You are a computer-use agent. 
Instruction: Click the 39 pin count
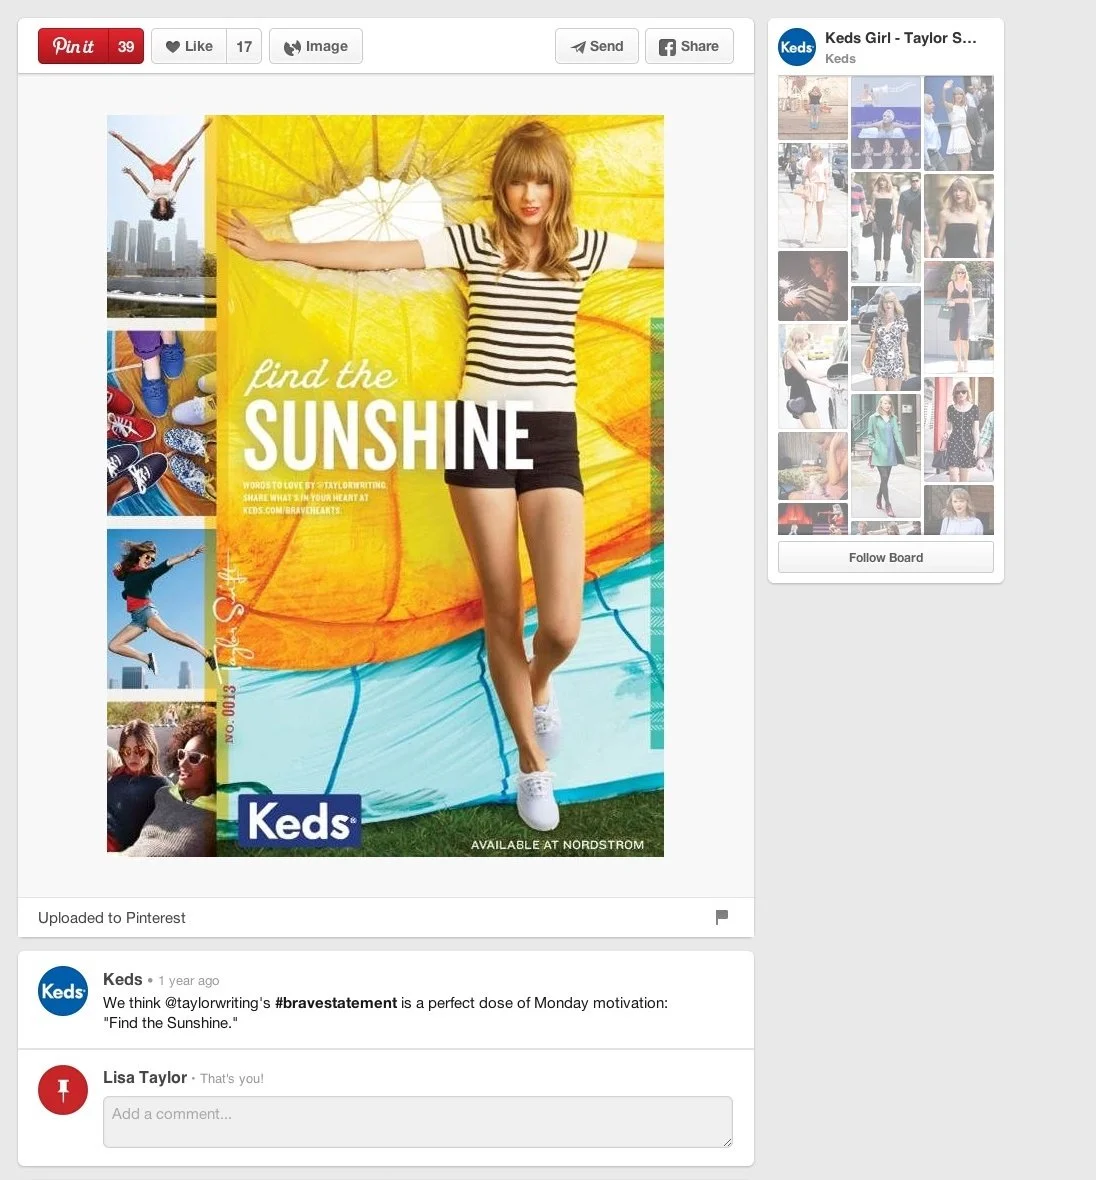coord(126,46)
